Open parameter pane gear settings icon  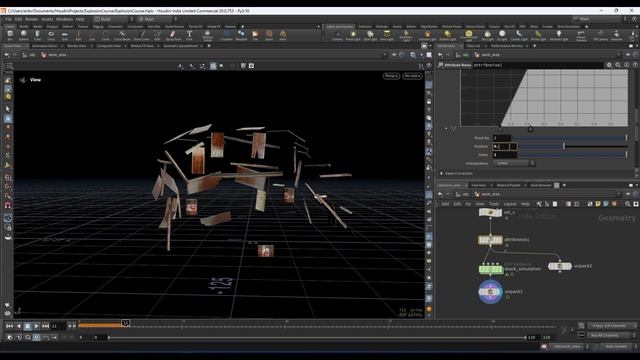point(609,65)
